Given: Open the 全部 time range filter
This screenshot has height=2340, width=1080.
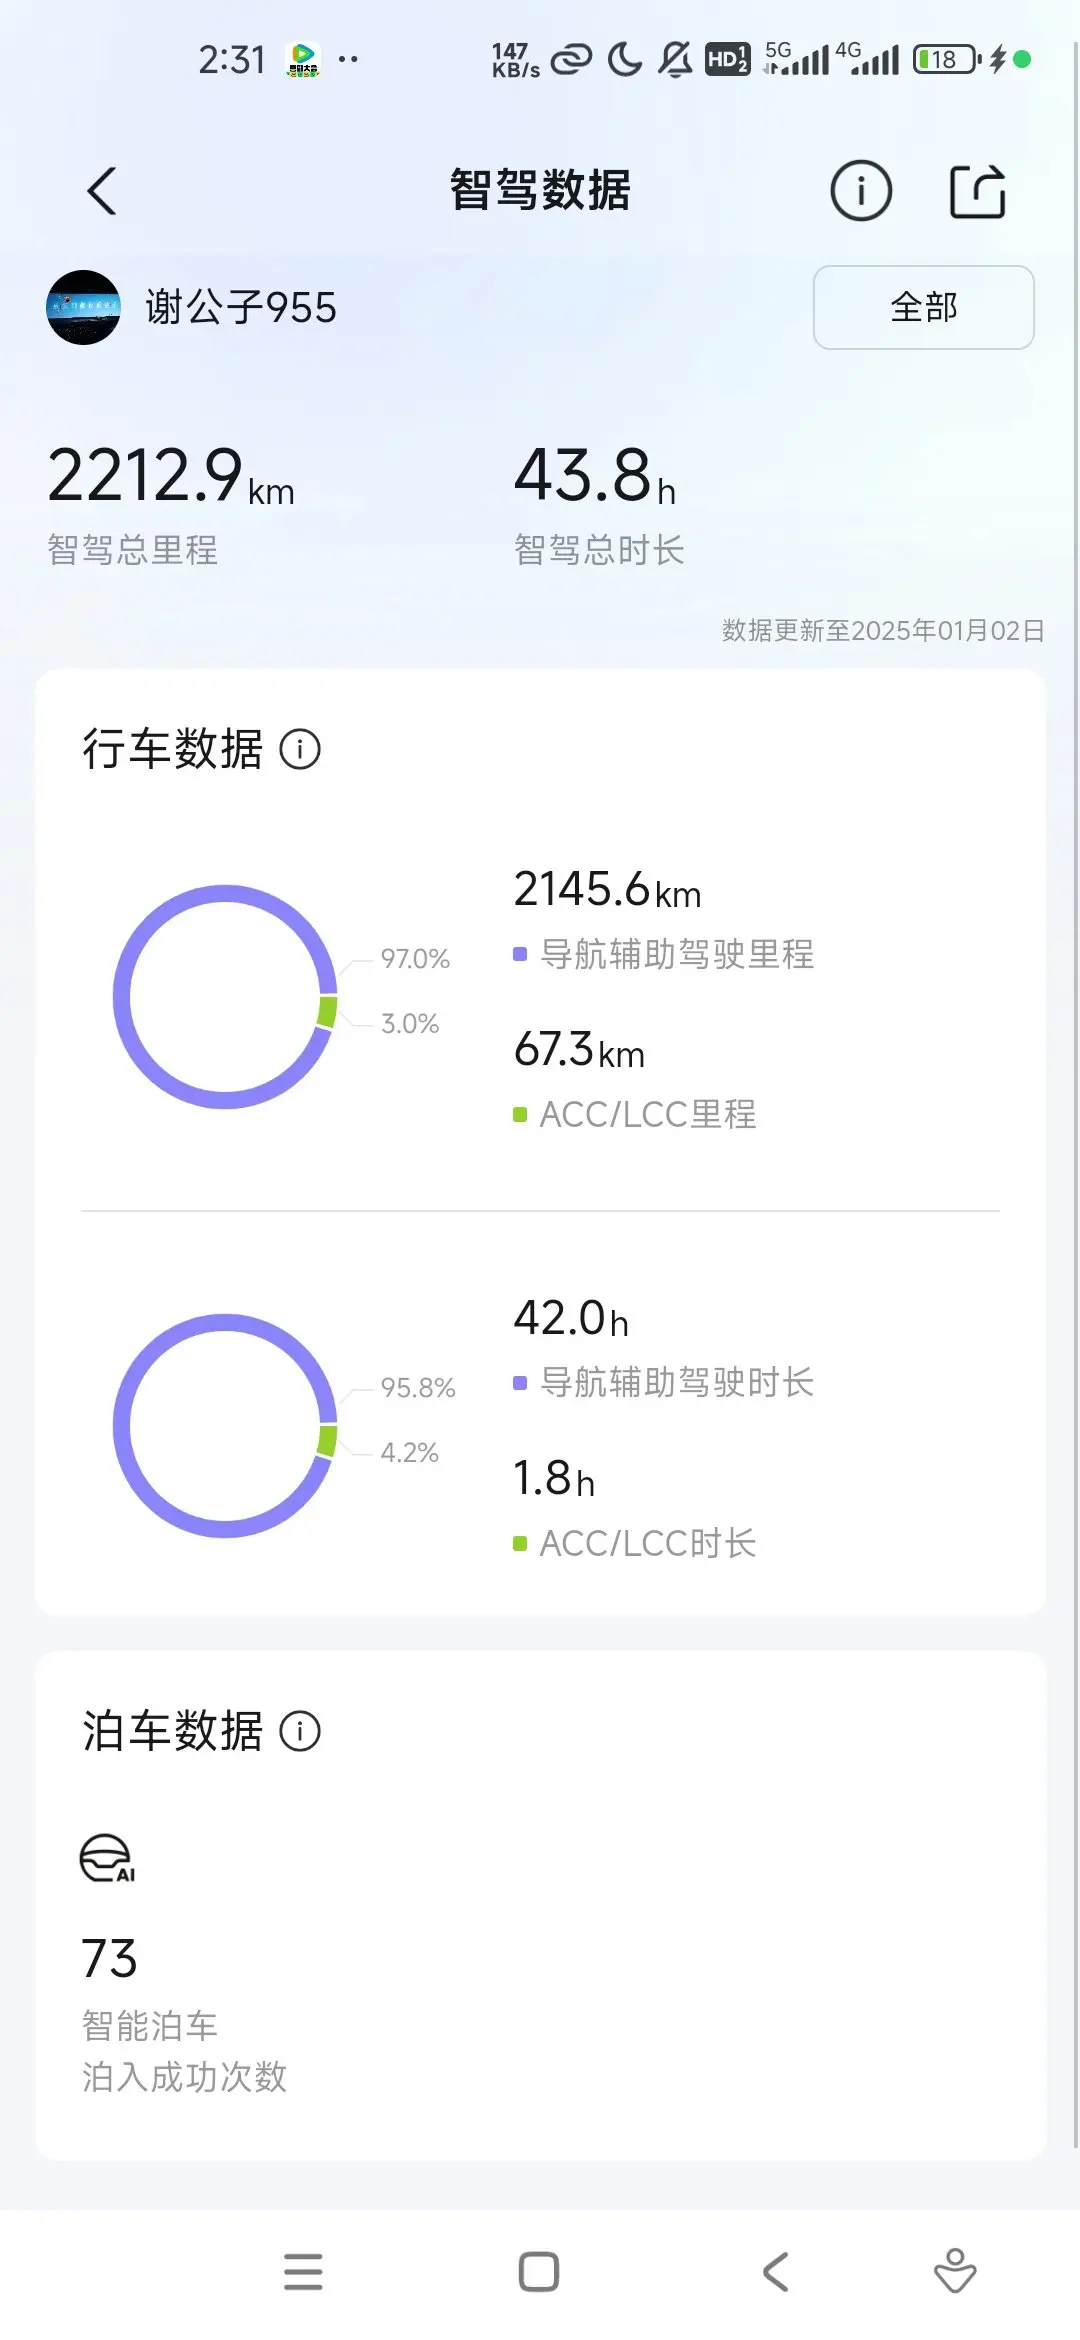Looking at the screenshot, I should click(923, 307).
